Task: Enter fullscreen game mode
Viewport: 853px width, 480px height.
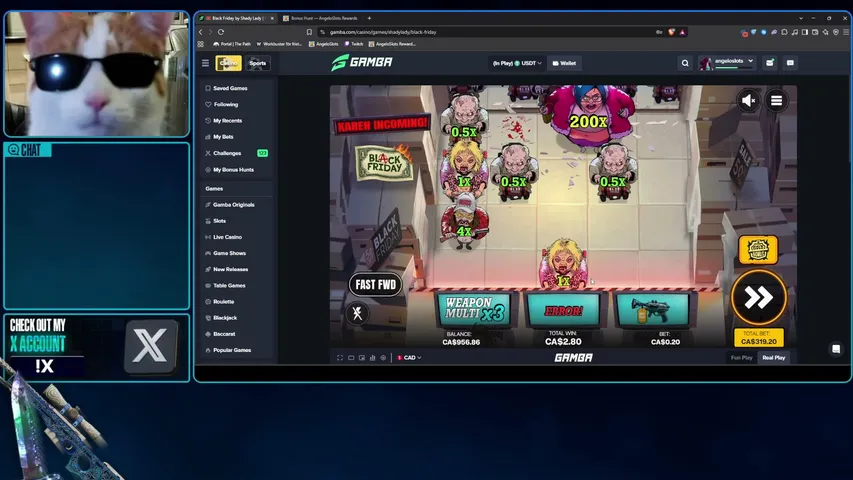Action: [340, 358]
